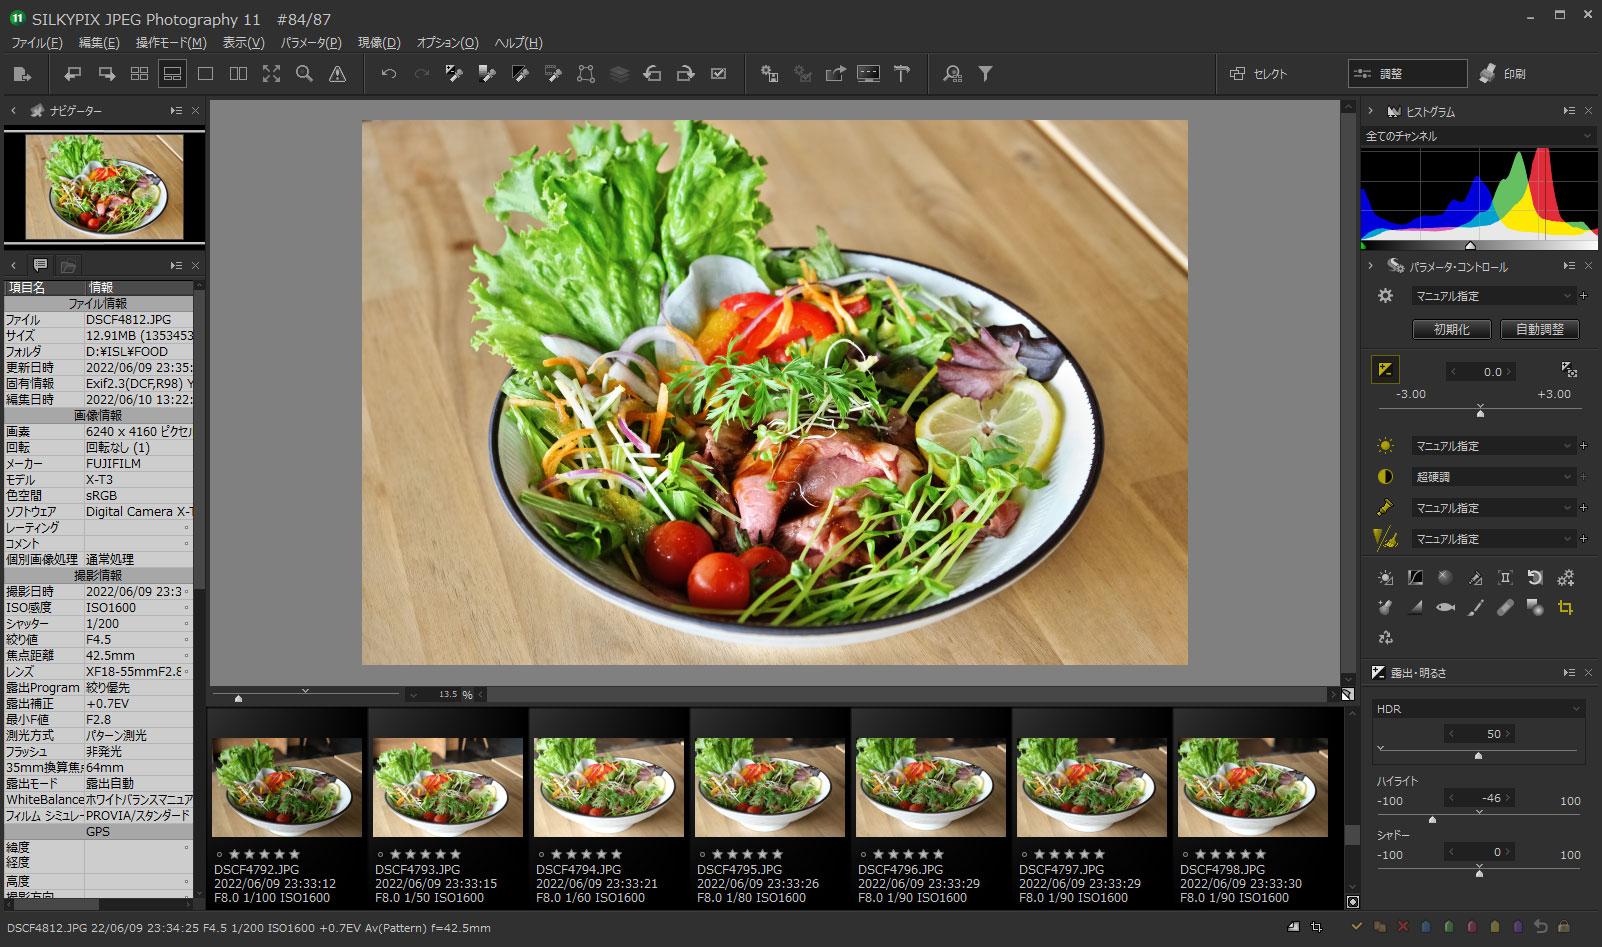
Task: Switch to single preview display mode
Action: [x=205, y=73]
